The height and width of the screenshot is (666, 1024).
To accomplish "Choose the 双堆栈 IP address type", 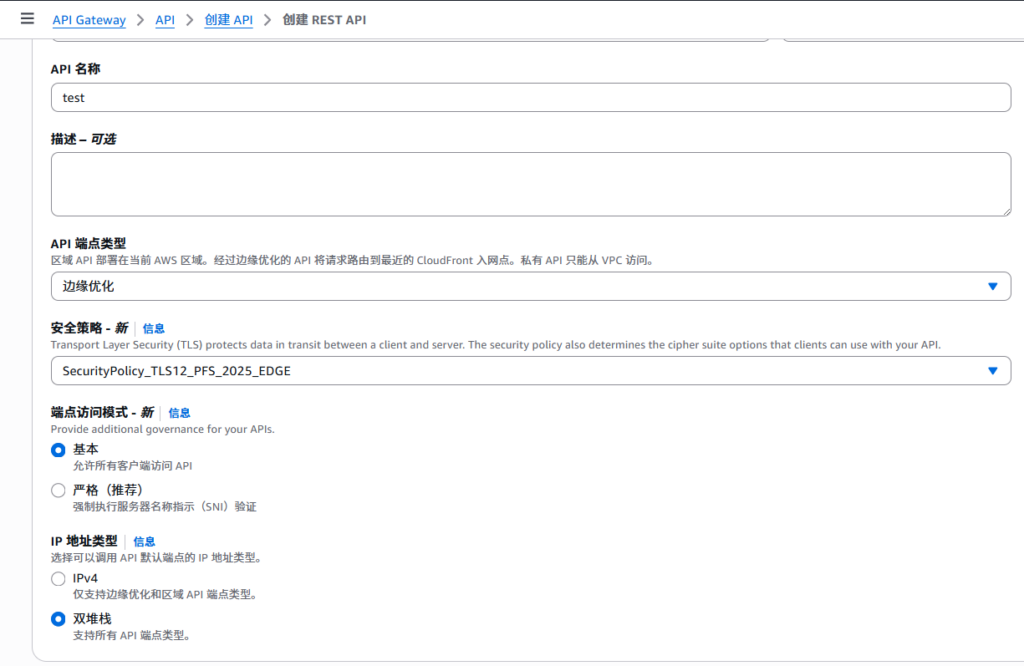I will point(58,619).
